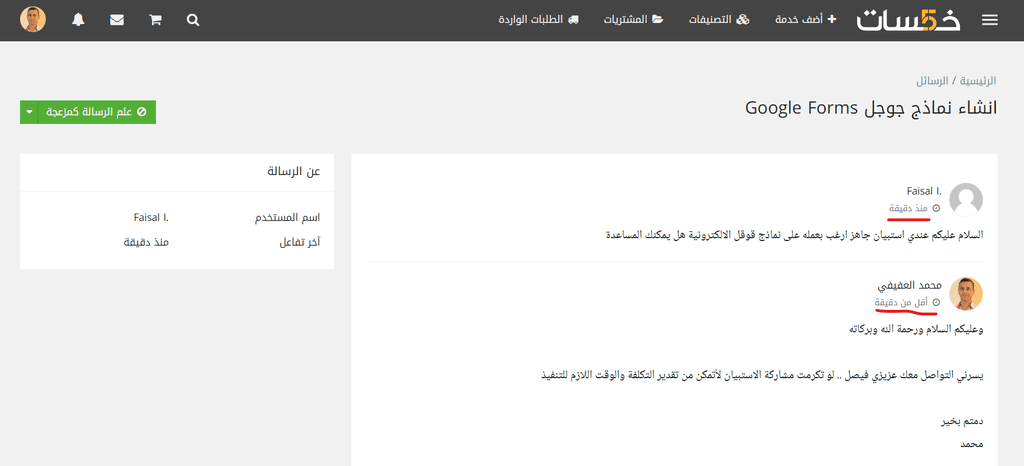The width and height of the screenshot is (1024, 466).
Task: Click the page title انشاء نماذج جوجل Google Forms
Action: tap(871, 108)
